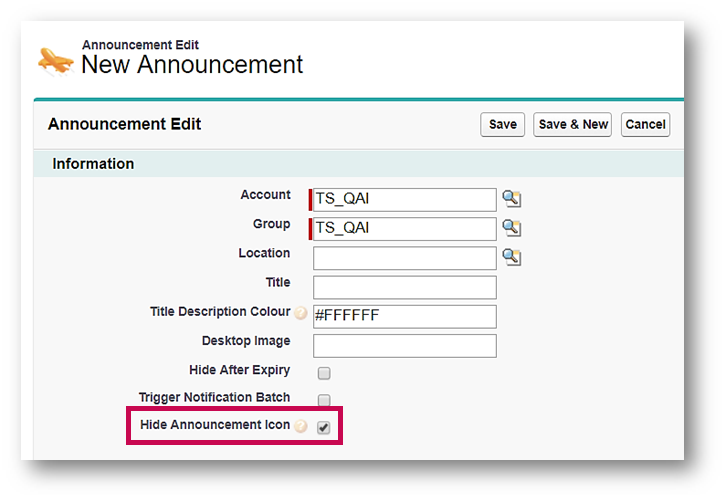Image resolution: width=726 pixels, height=495 pixels.
Task: Tick the Trigger Notification Batch checkbox
Action: pyautogui.click(x=324, y=400)
